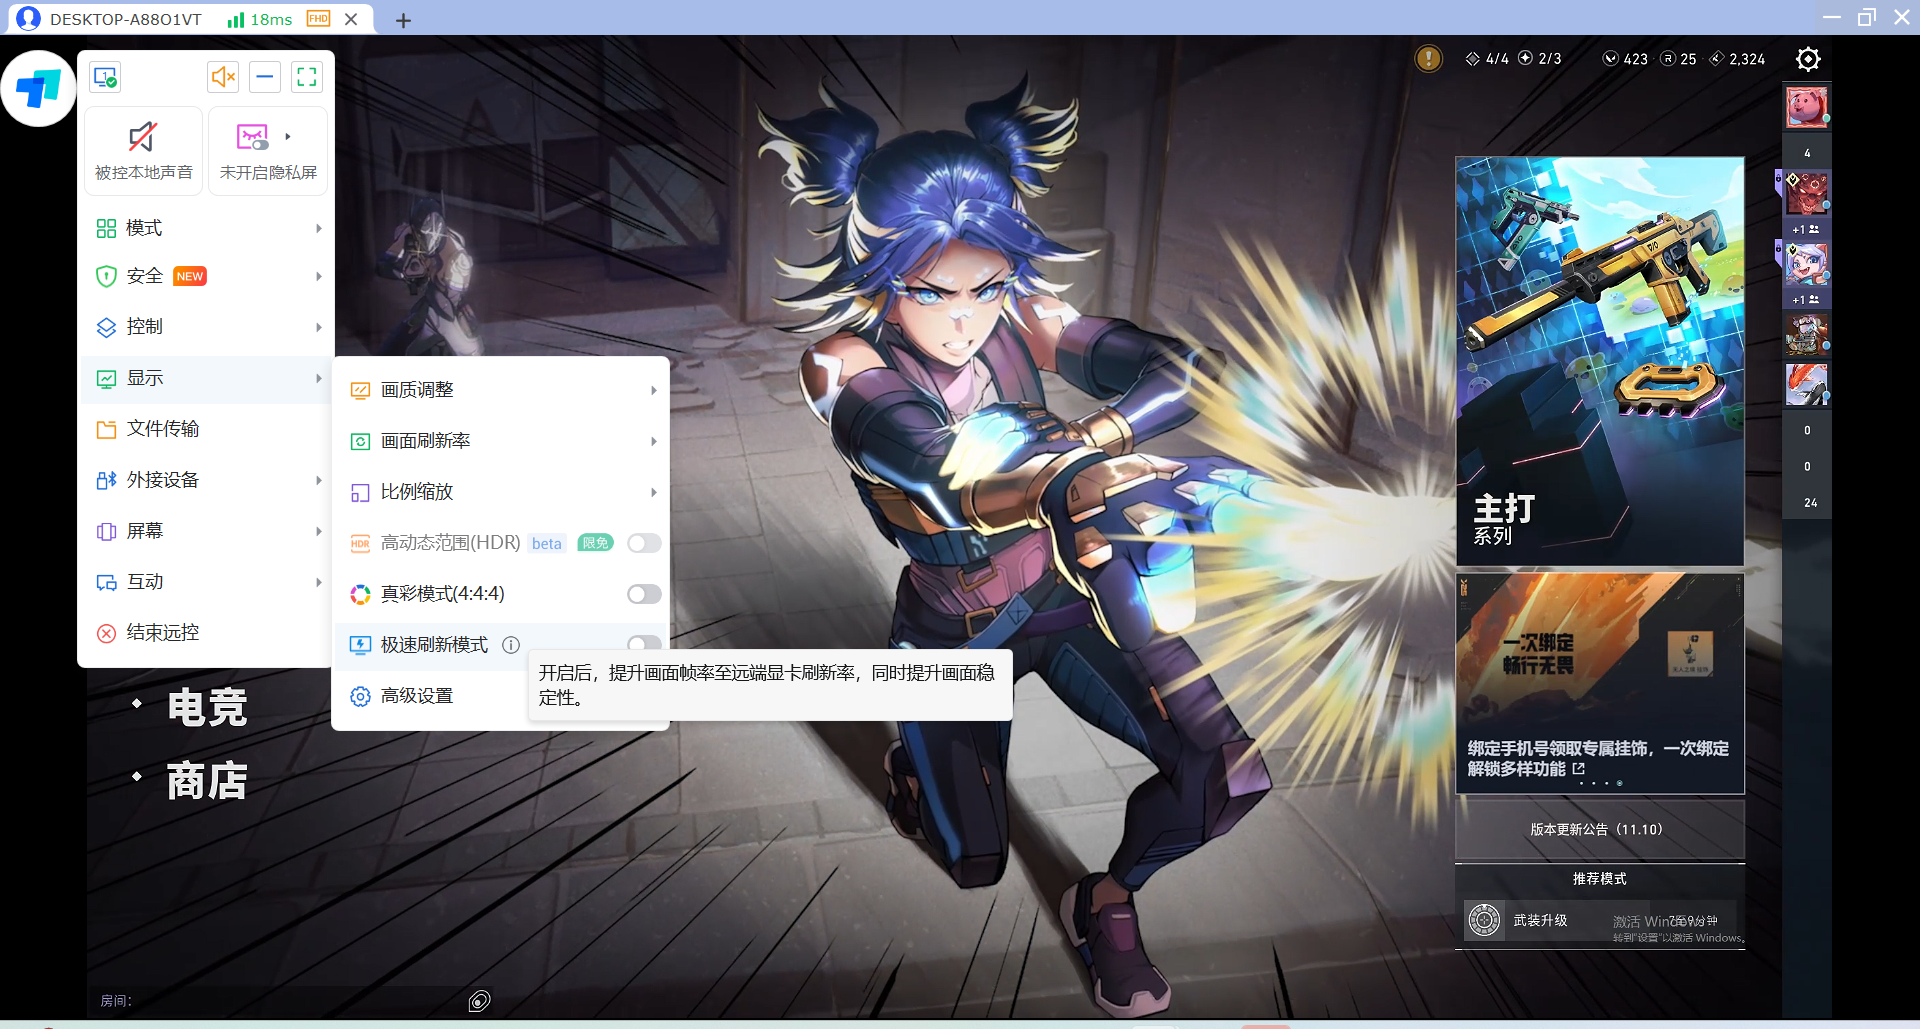The width and height of the screenshot is (1920, 1029).
Task: Click the red and white avatar below the robot
Action: pyautogui.click(x=1807, y=385)
